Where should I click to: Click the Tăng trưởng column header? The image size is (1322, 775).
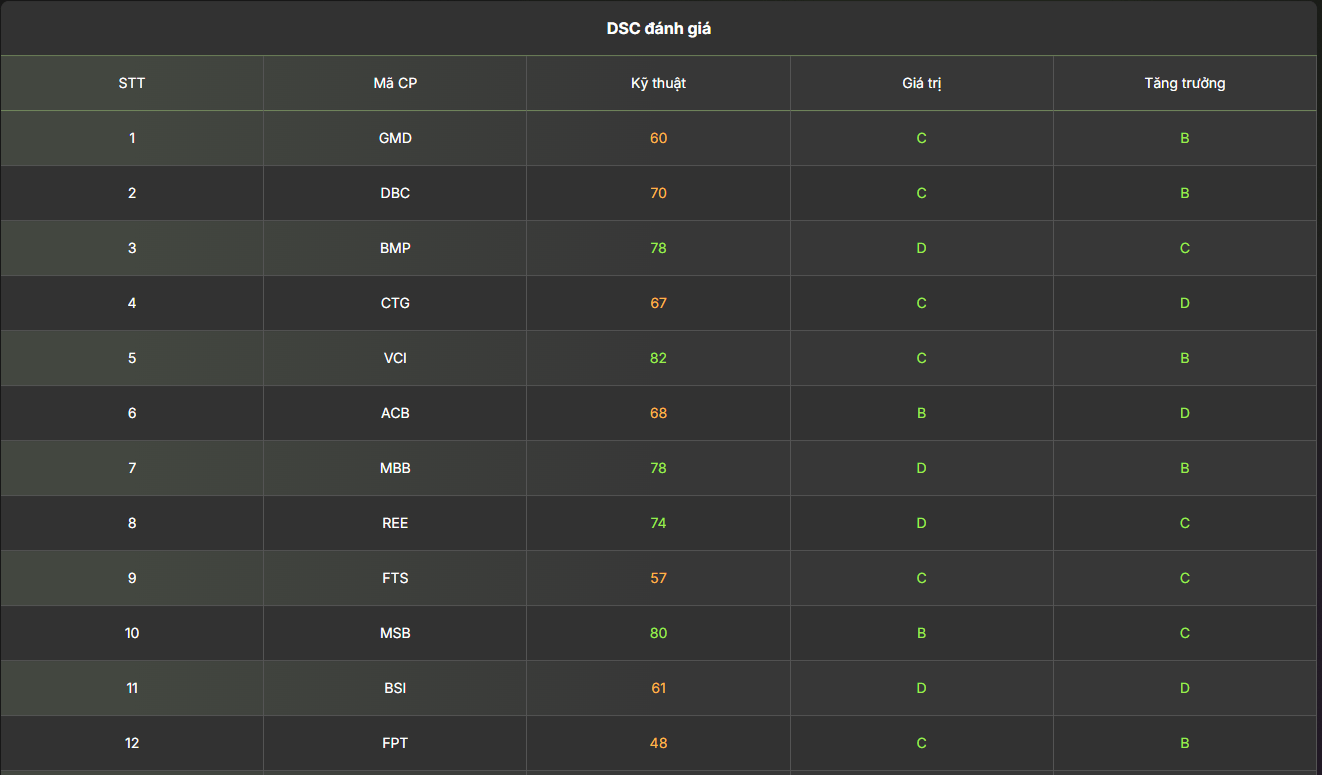coord(1185,83)
